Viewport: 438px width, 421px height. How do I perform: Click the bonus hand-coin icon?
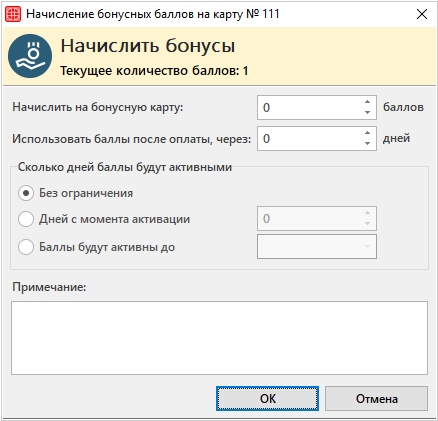30,56
